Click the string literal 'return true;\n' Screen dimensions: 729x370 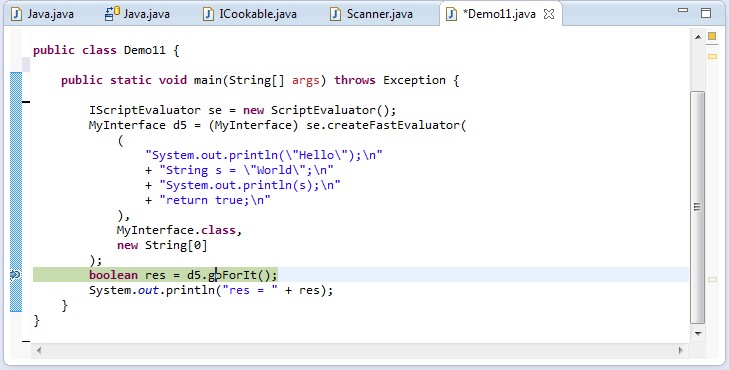pyautogui.click(x=215, y=200)
